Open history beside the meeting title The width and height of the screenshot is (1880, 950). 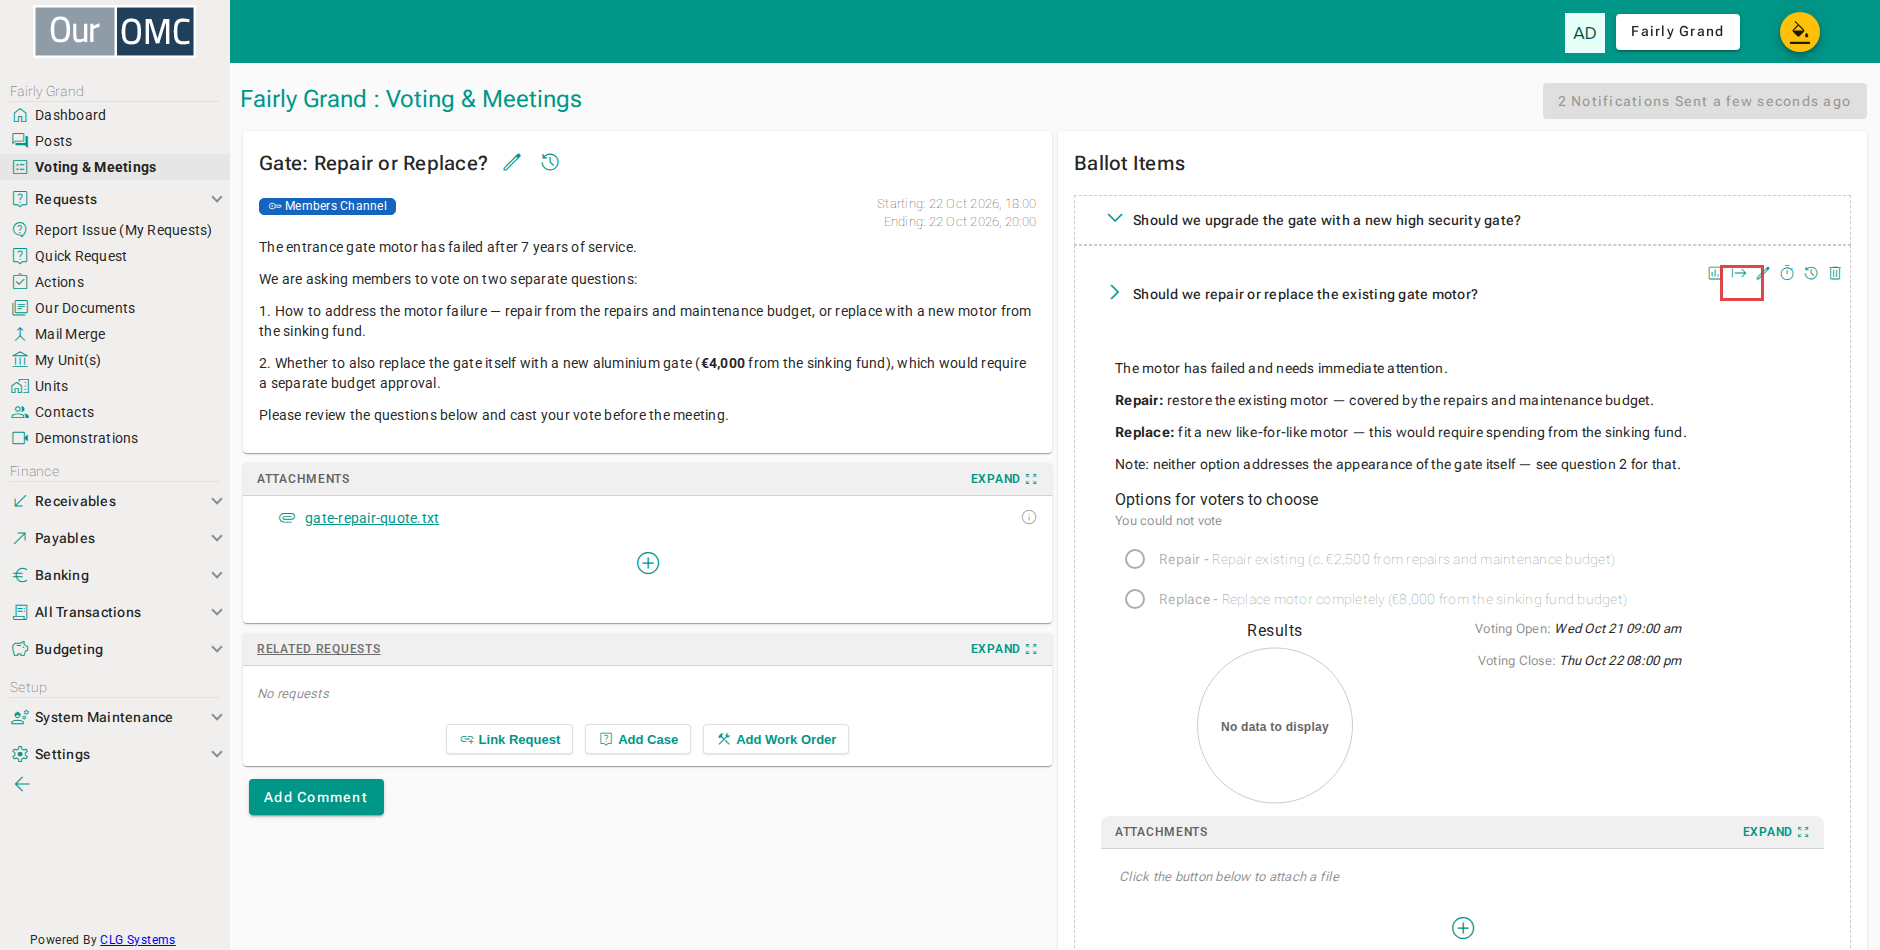tap(550, 162)
